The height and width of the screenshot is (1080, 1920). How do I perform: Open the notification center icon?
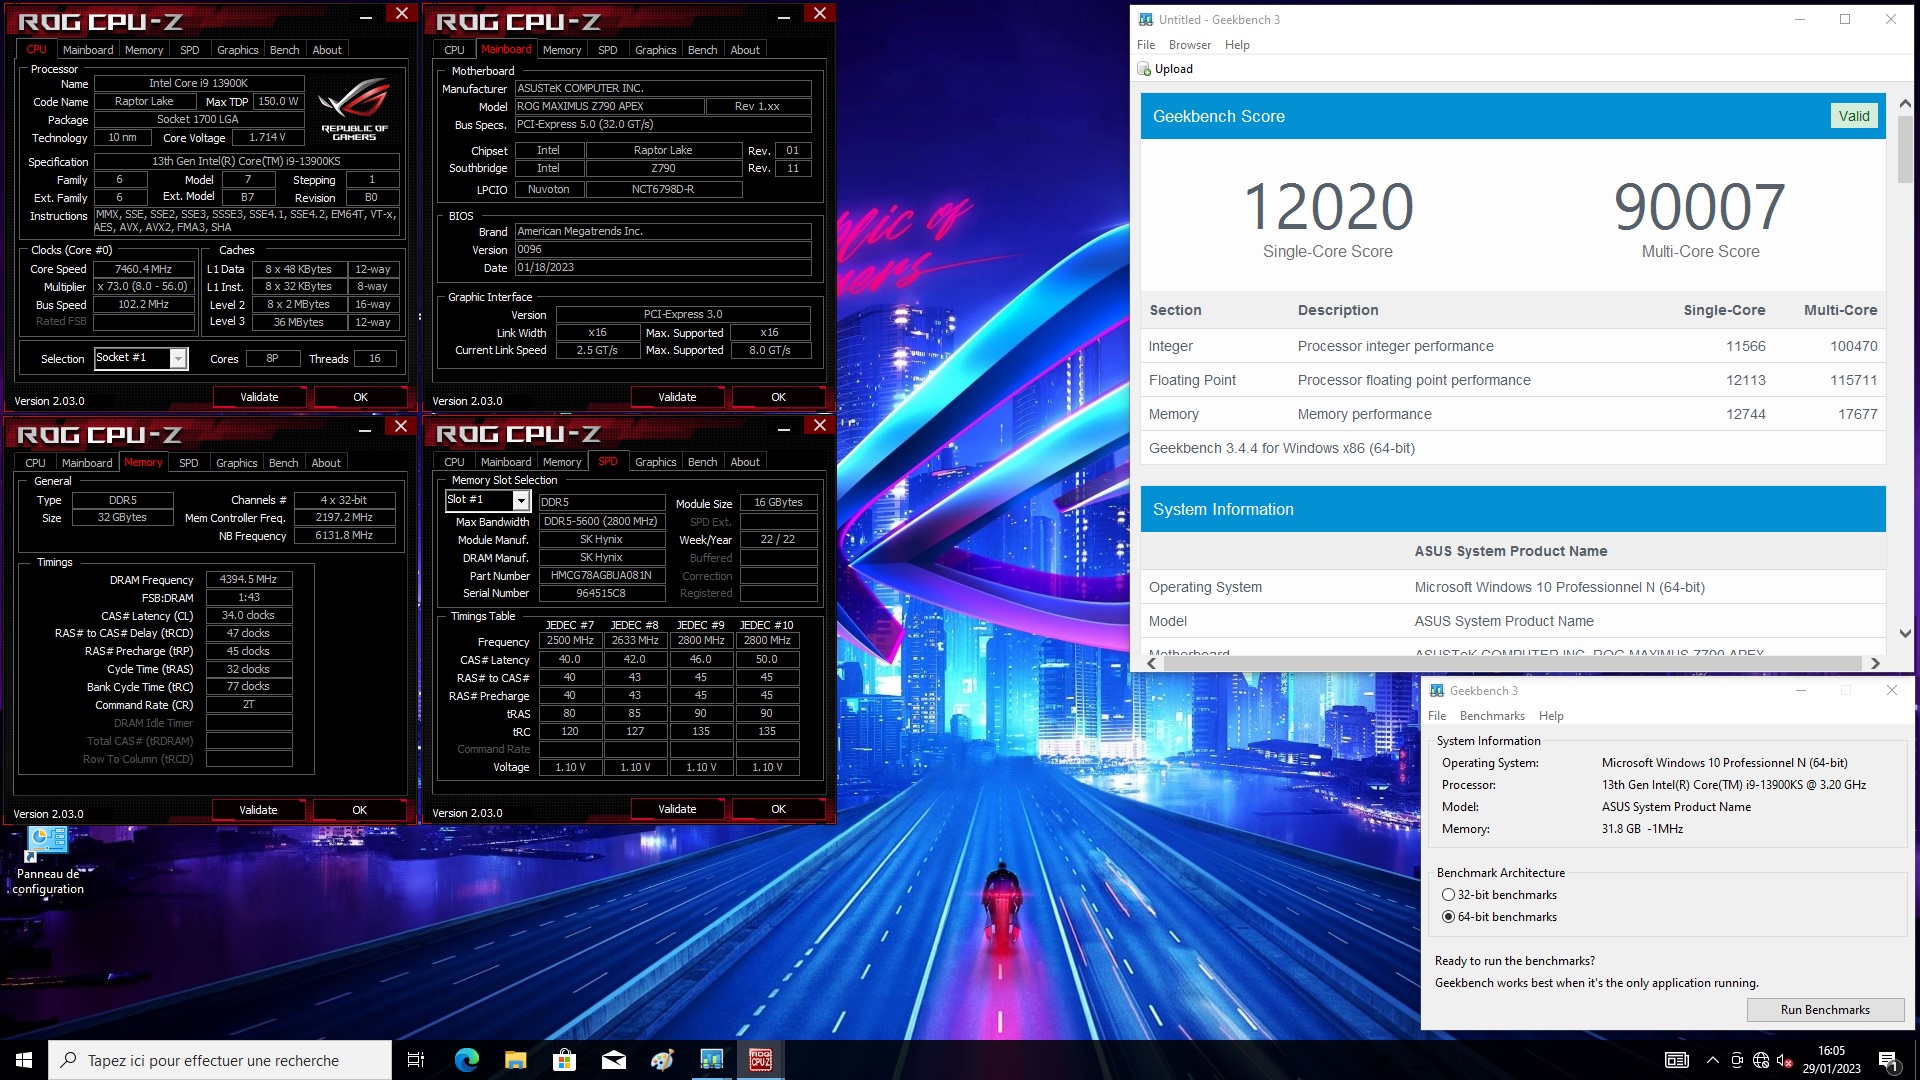pyautogui.click(x=1889, y=1060)
